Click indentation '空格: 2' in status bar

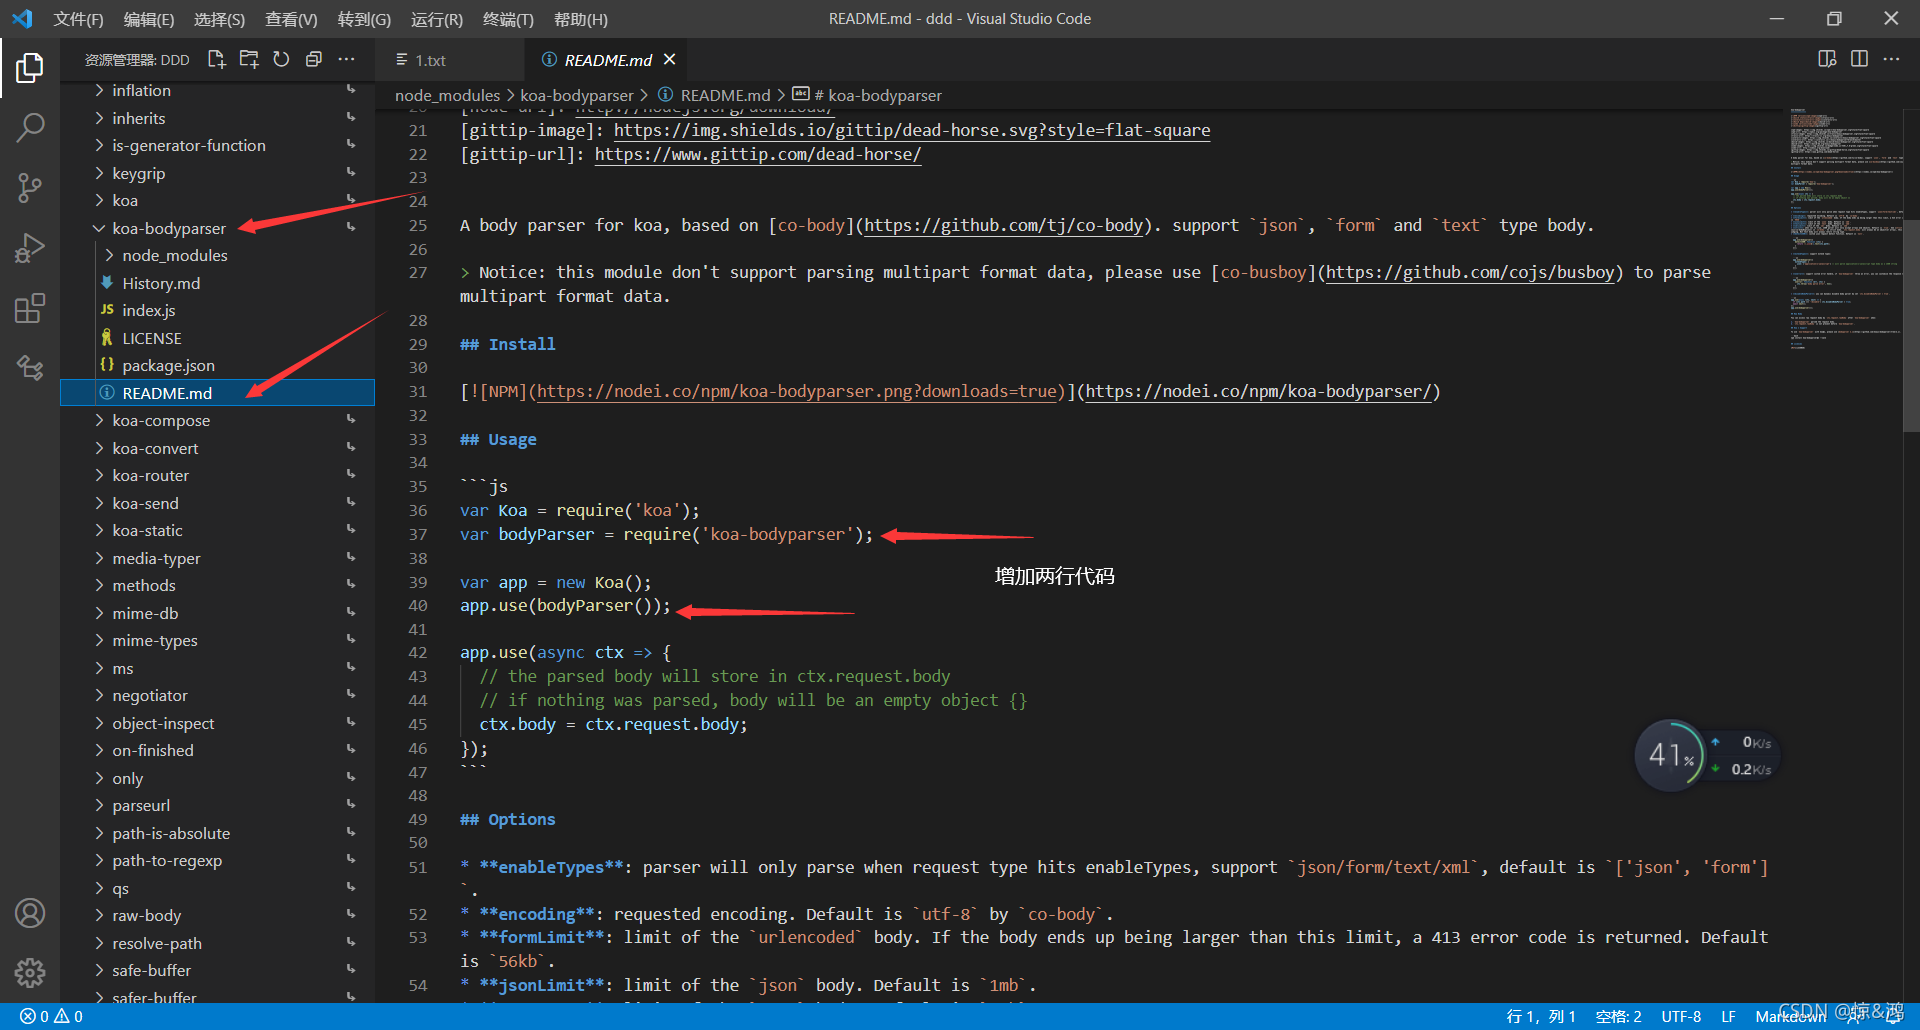coord(1619,1016)
